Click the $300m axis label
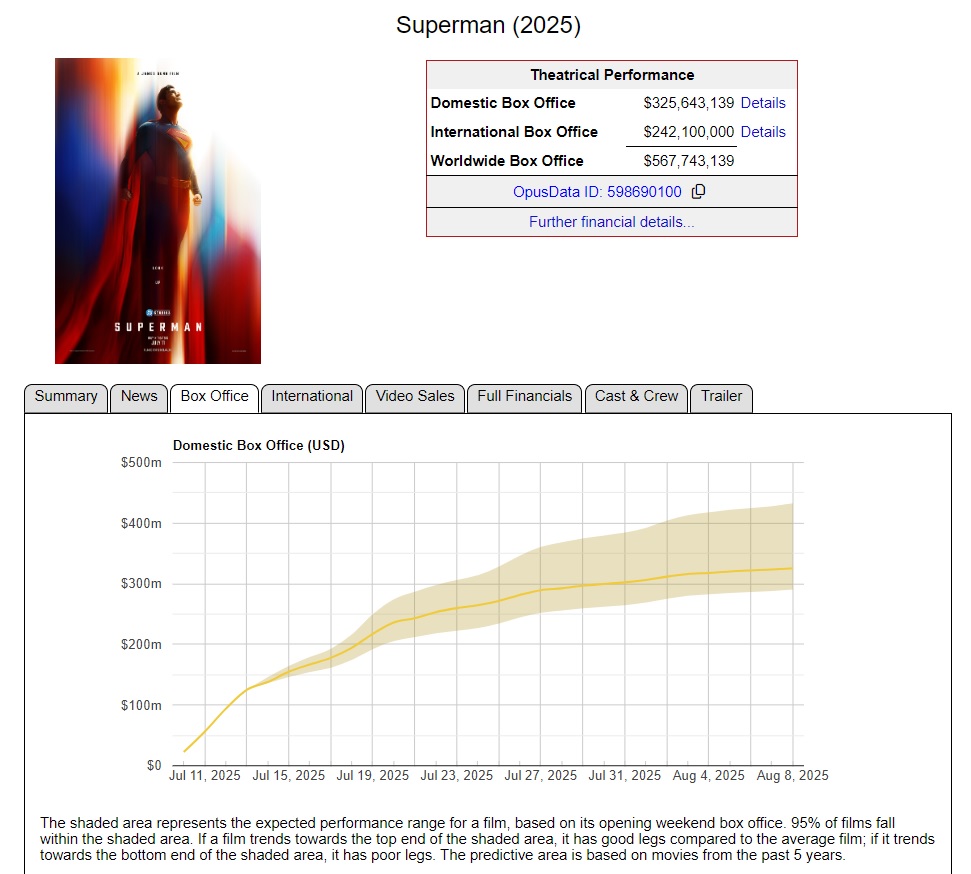 [x=141, y=583]
